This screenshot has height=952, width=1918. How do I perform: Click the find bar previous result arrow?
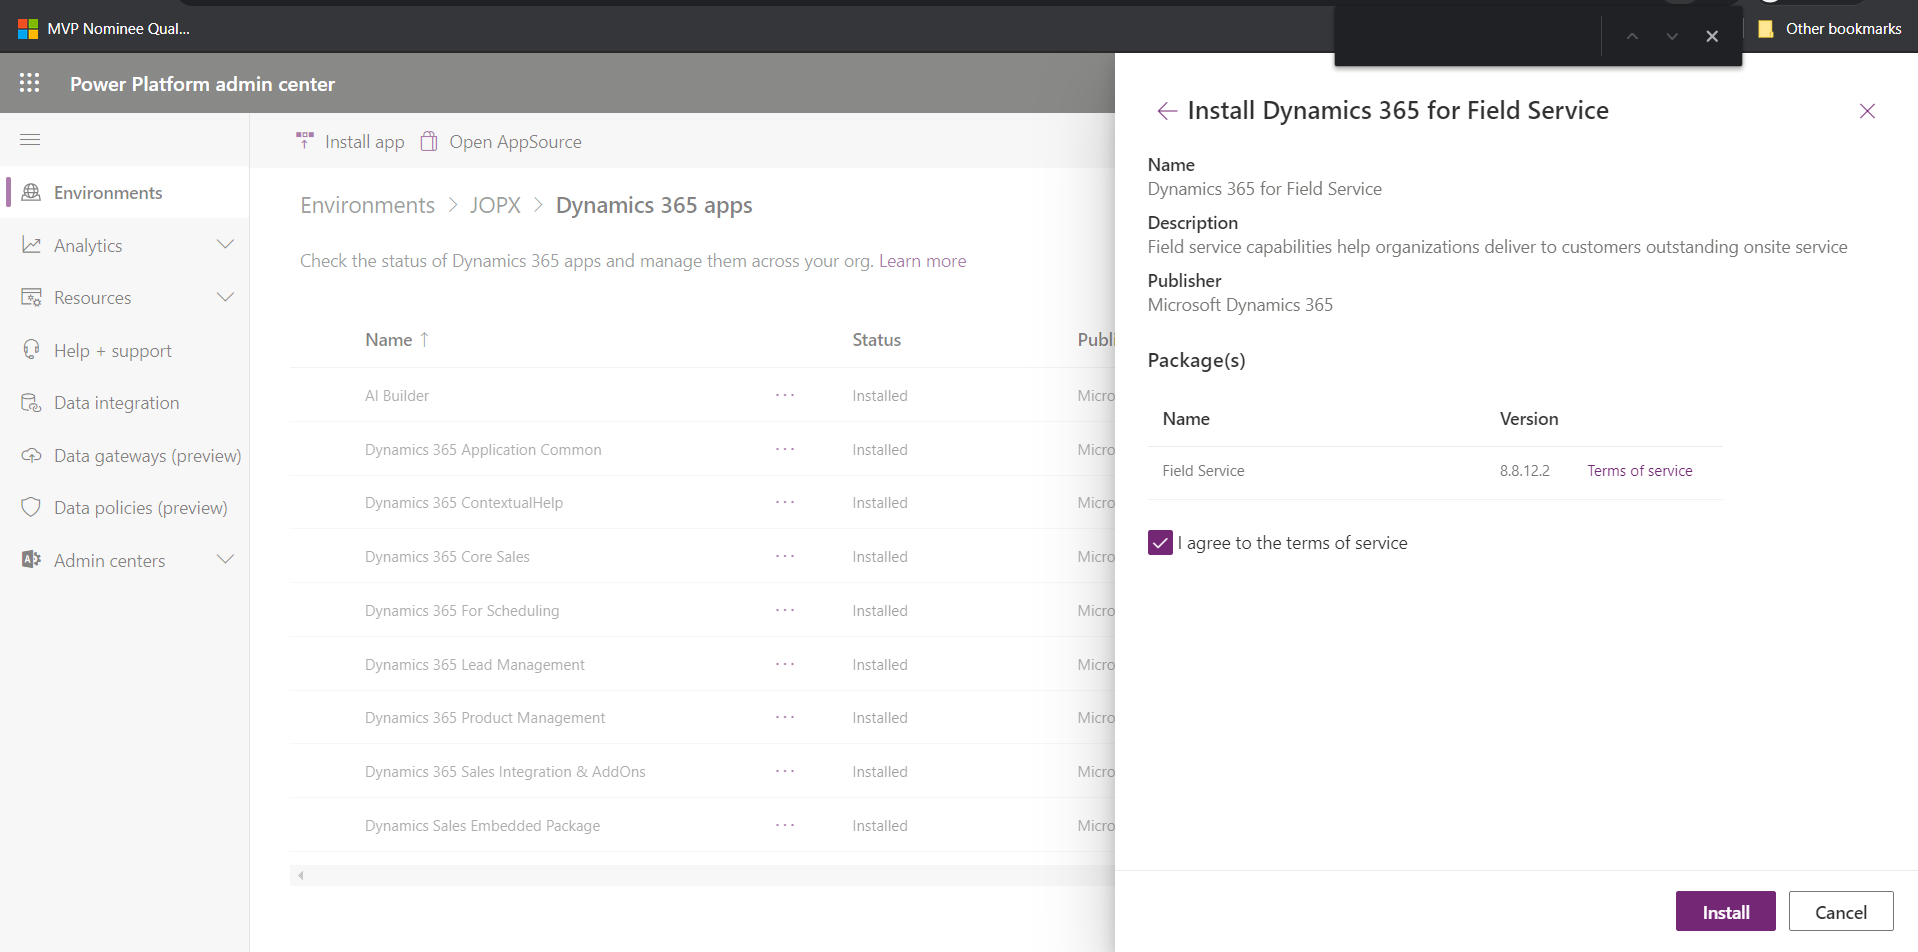pyautogui.click(x=1632, y=36)
